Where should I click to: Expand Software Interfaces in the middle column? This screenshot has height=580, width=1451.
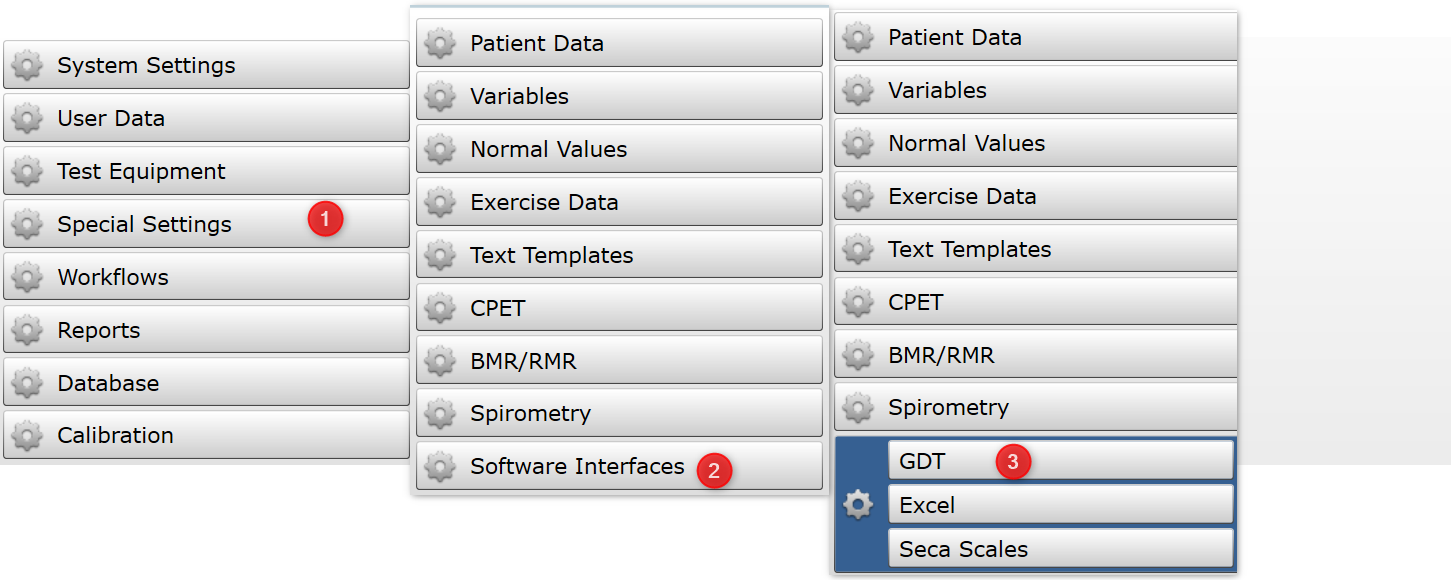click(619, 466)
